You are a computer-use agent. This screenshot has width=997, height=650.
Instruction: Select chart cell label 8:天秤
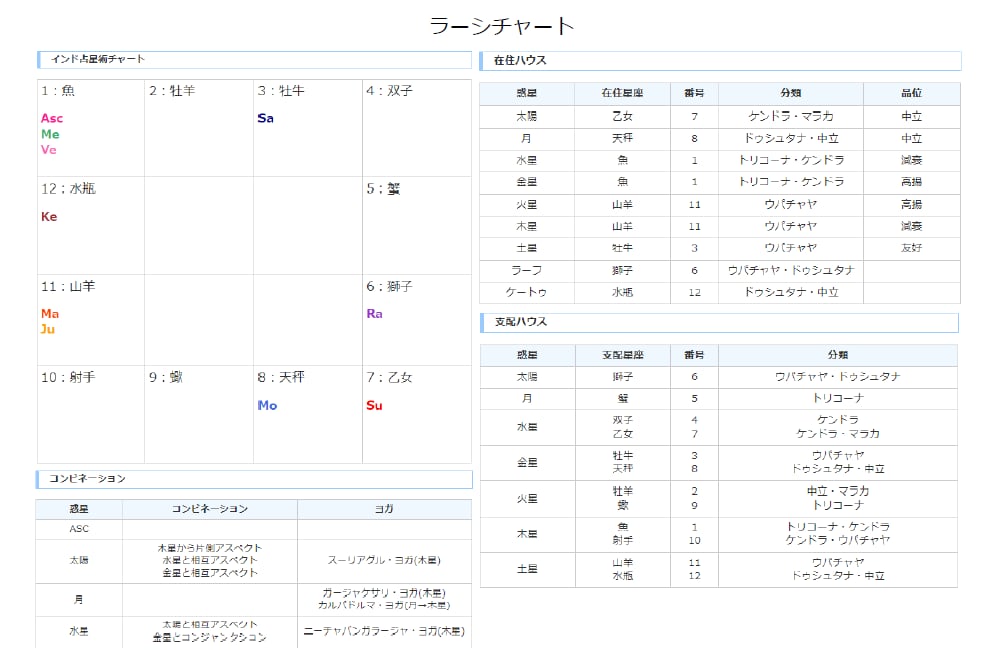coord(280,378)
